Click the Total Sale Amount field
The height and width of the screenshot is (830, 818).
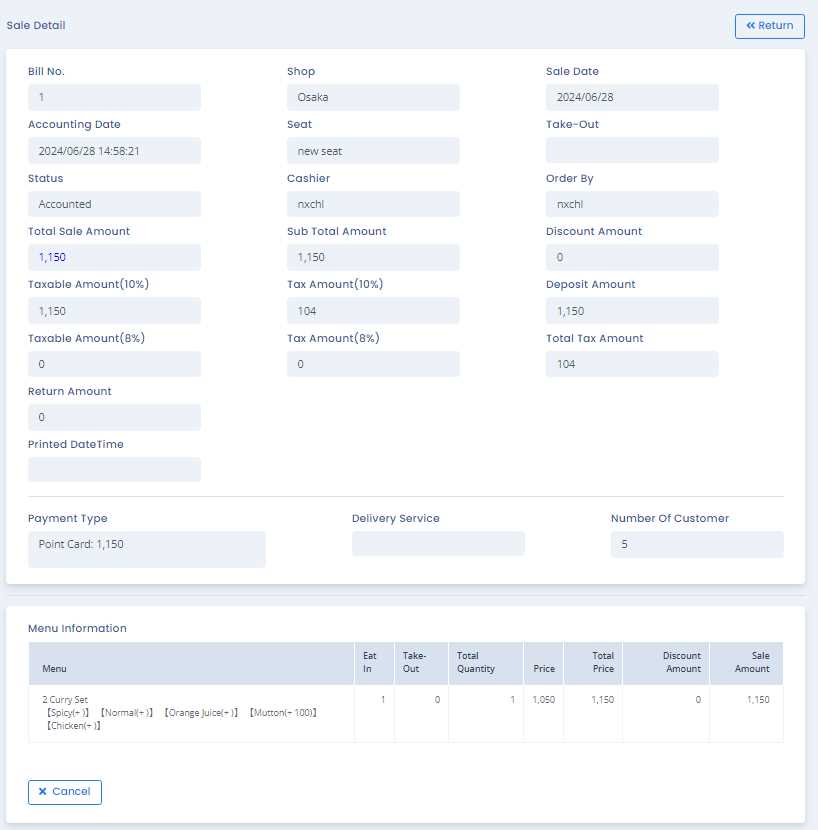[x=114, y=258]
